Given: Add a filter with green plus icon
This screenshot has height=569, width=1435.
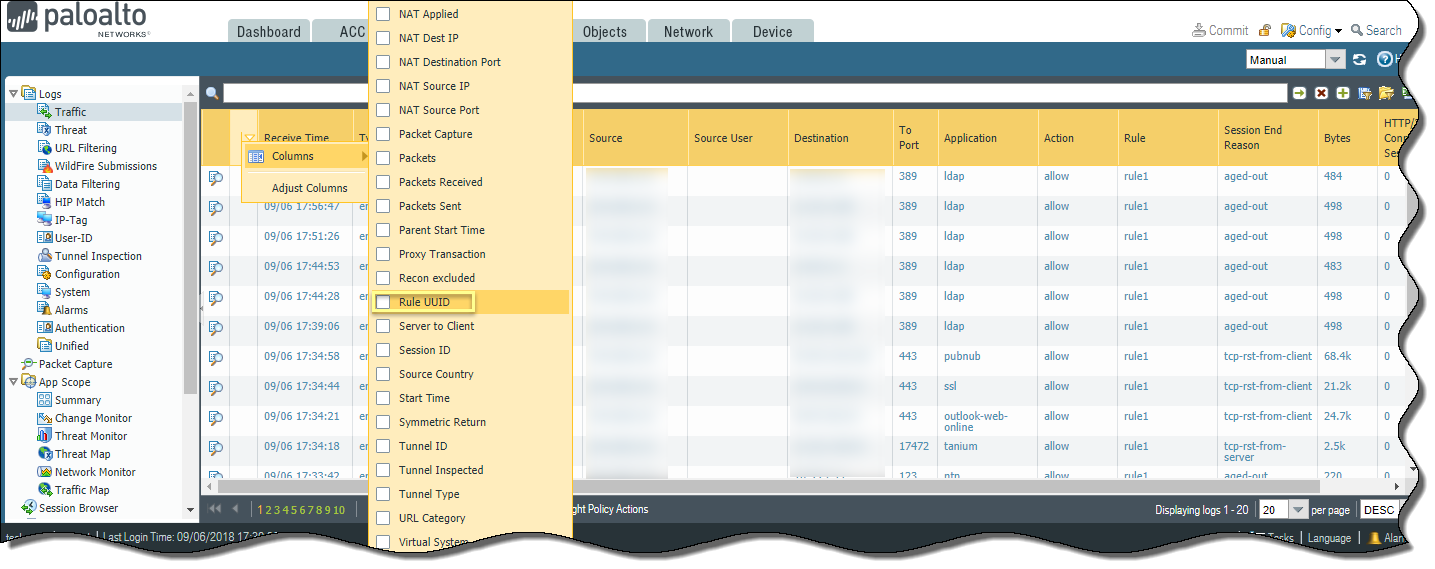Looking at the screenshot, I should coord(1343,93).
